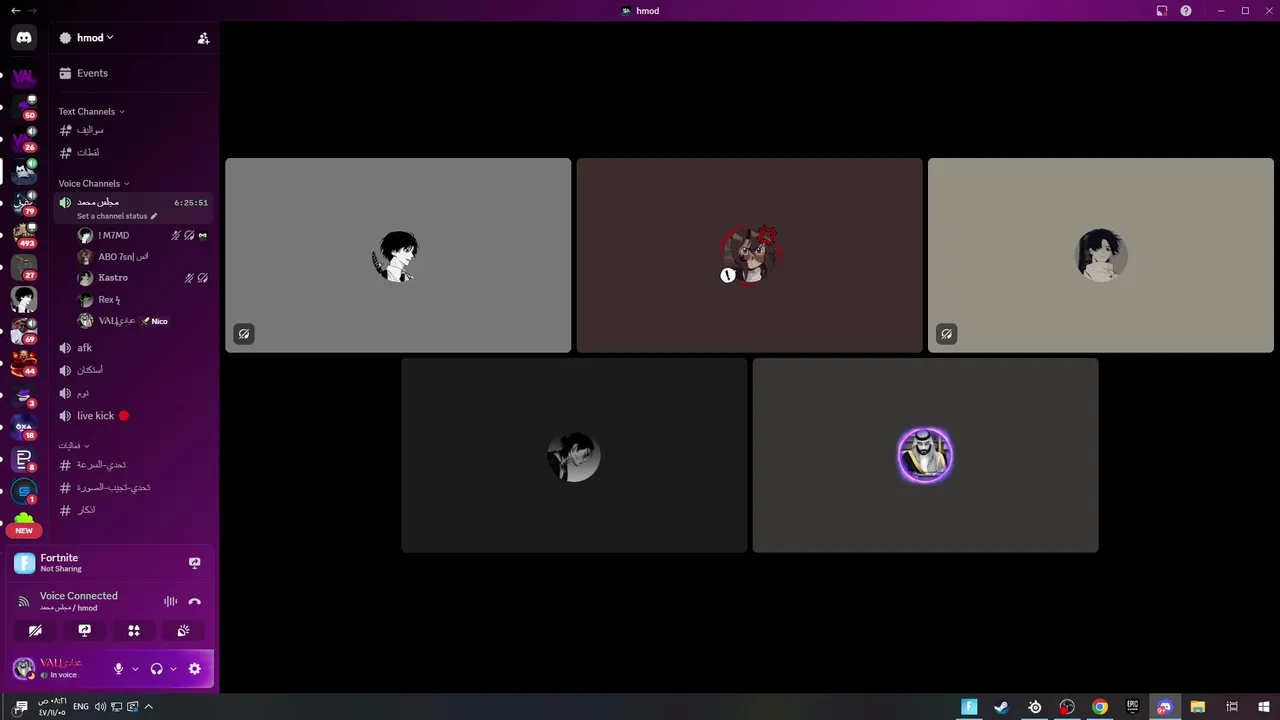Select the top-right participant video tile
Screen dimensions: 1280x720
click(1100, 255)
